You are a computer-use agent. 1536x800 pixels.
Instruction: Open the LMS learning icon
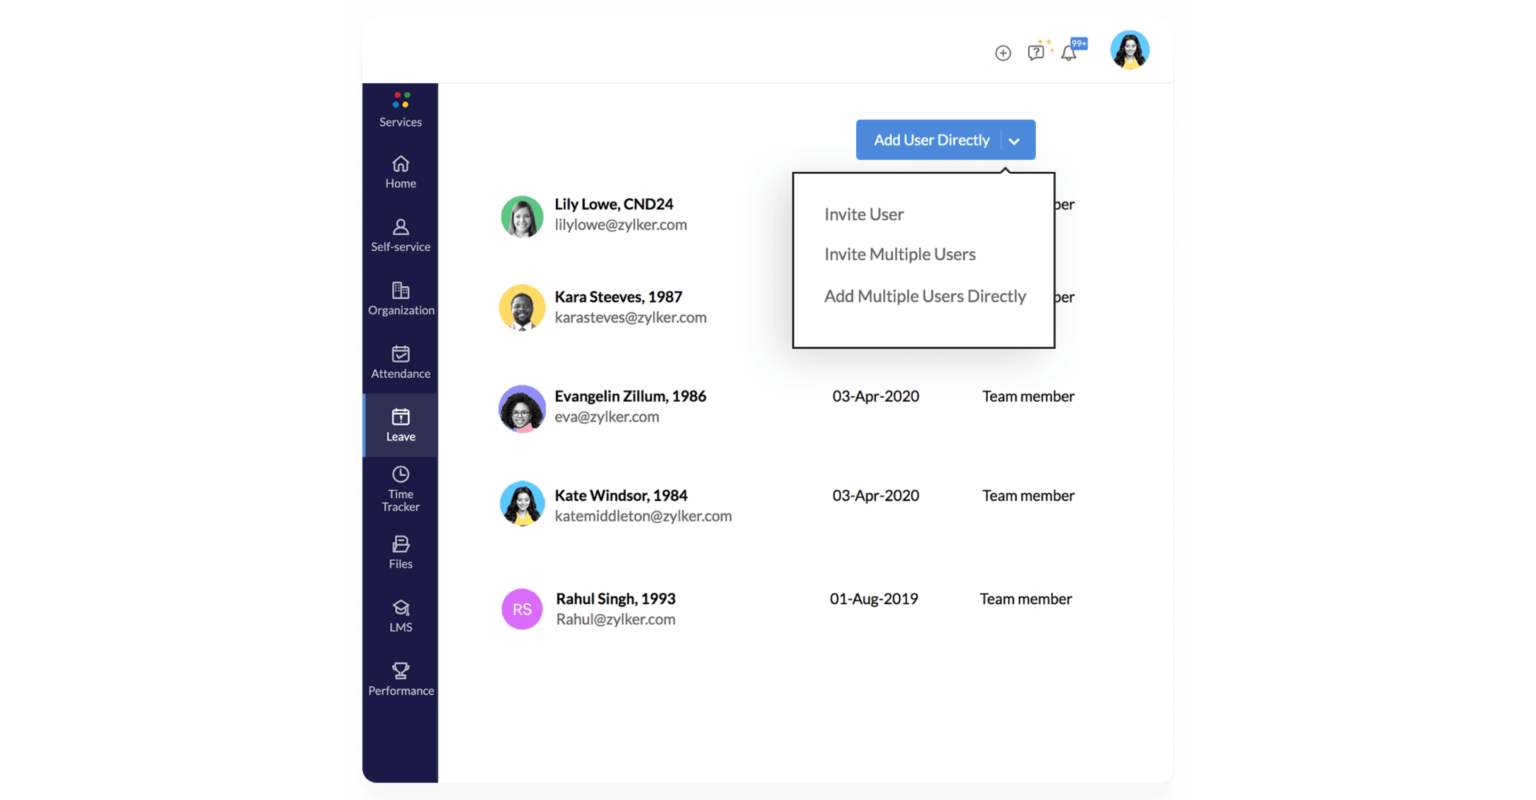[400, 608]
